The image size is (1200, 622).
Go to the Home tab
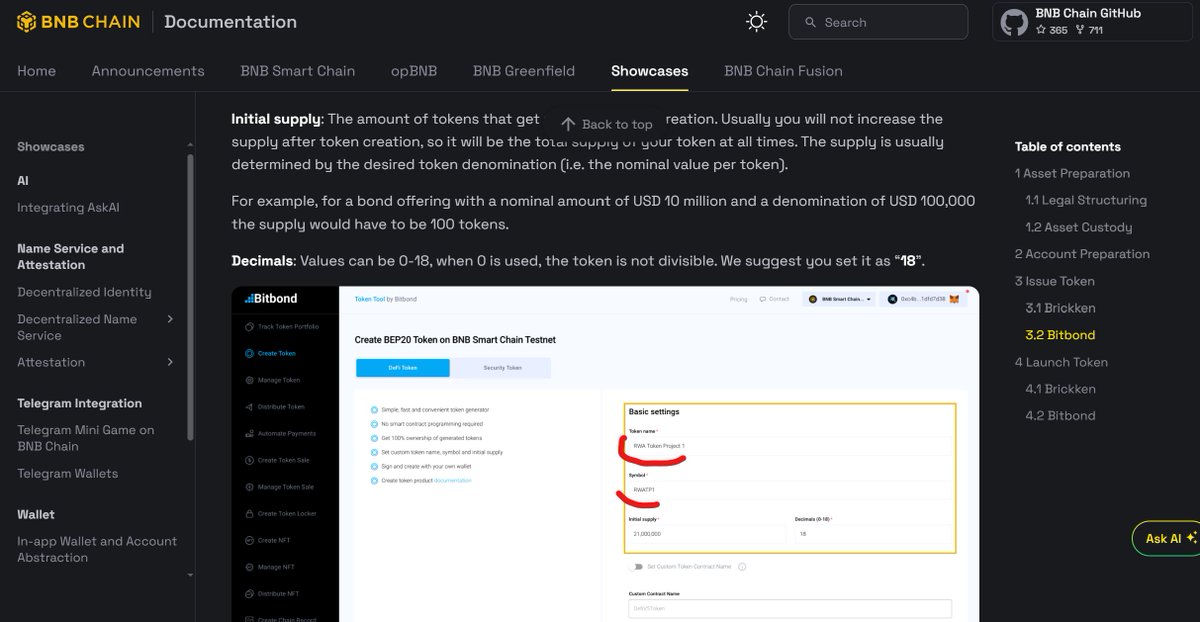pos(36,71)
